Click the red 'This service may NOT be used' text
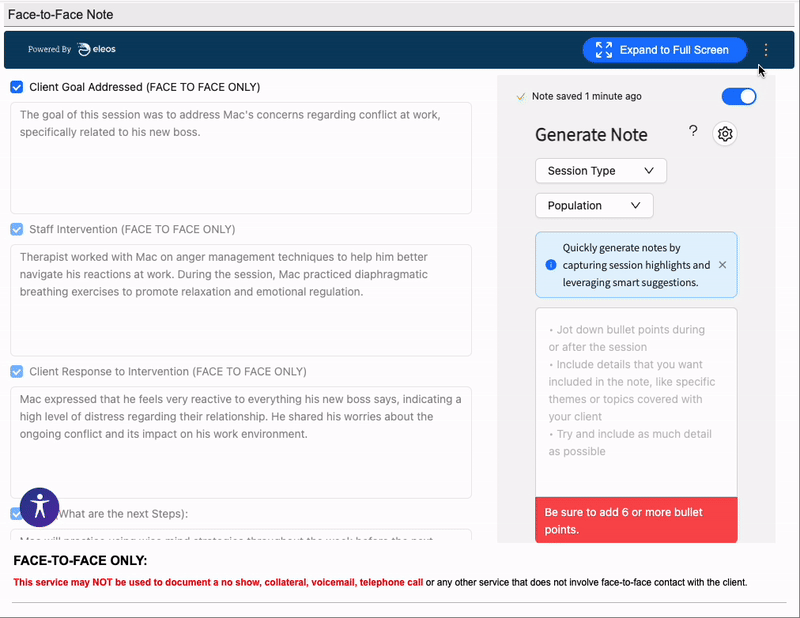Viewport: 800px width, 618px height. (x=218, y=582)
